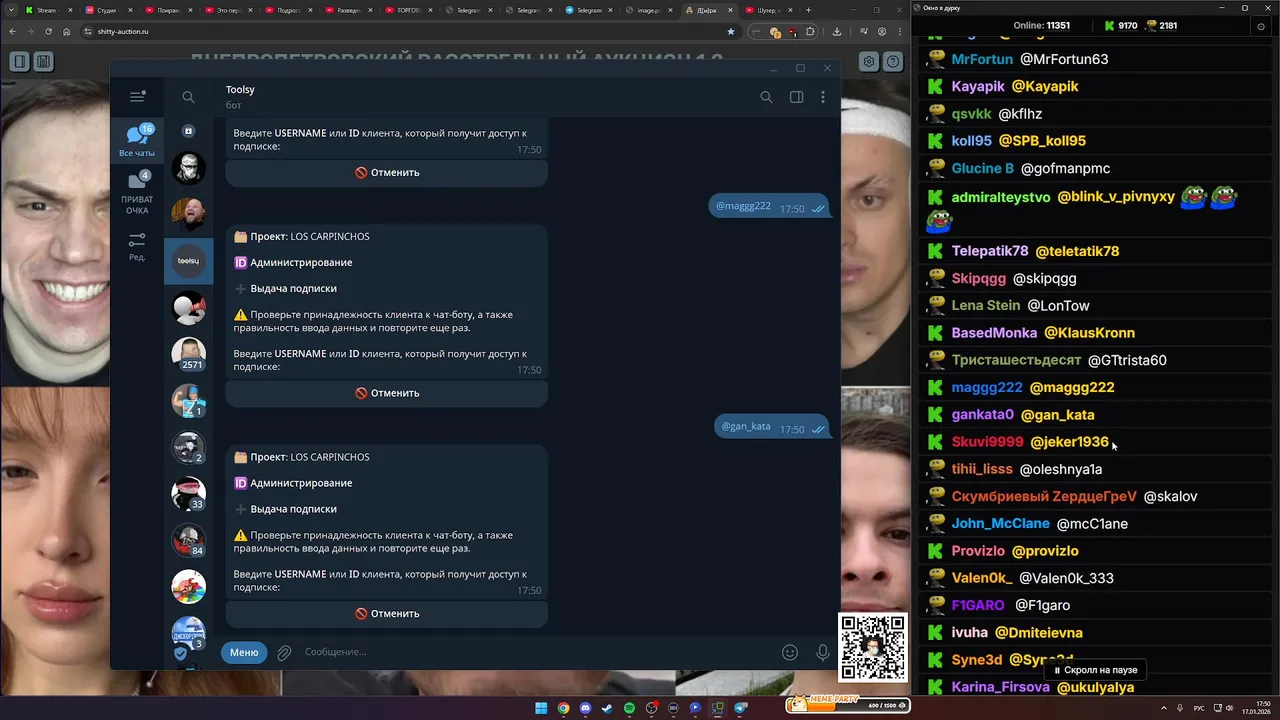Reload the shitty-auction.ru page

point(48,31)
